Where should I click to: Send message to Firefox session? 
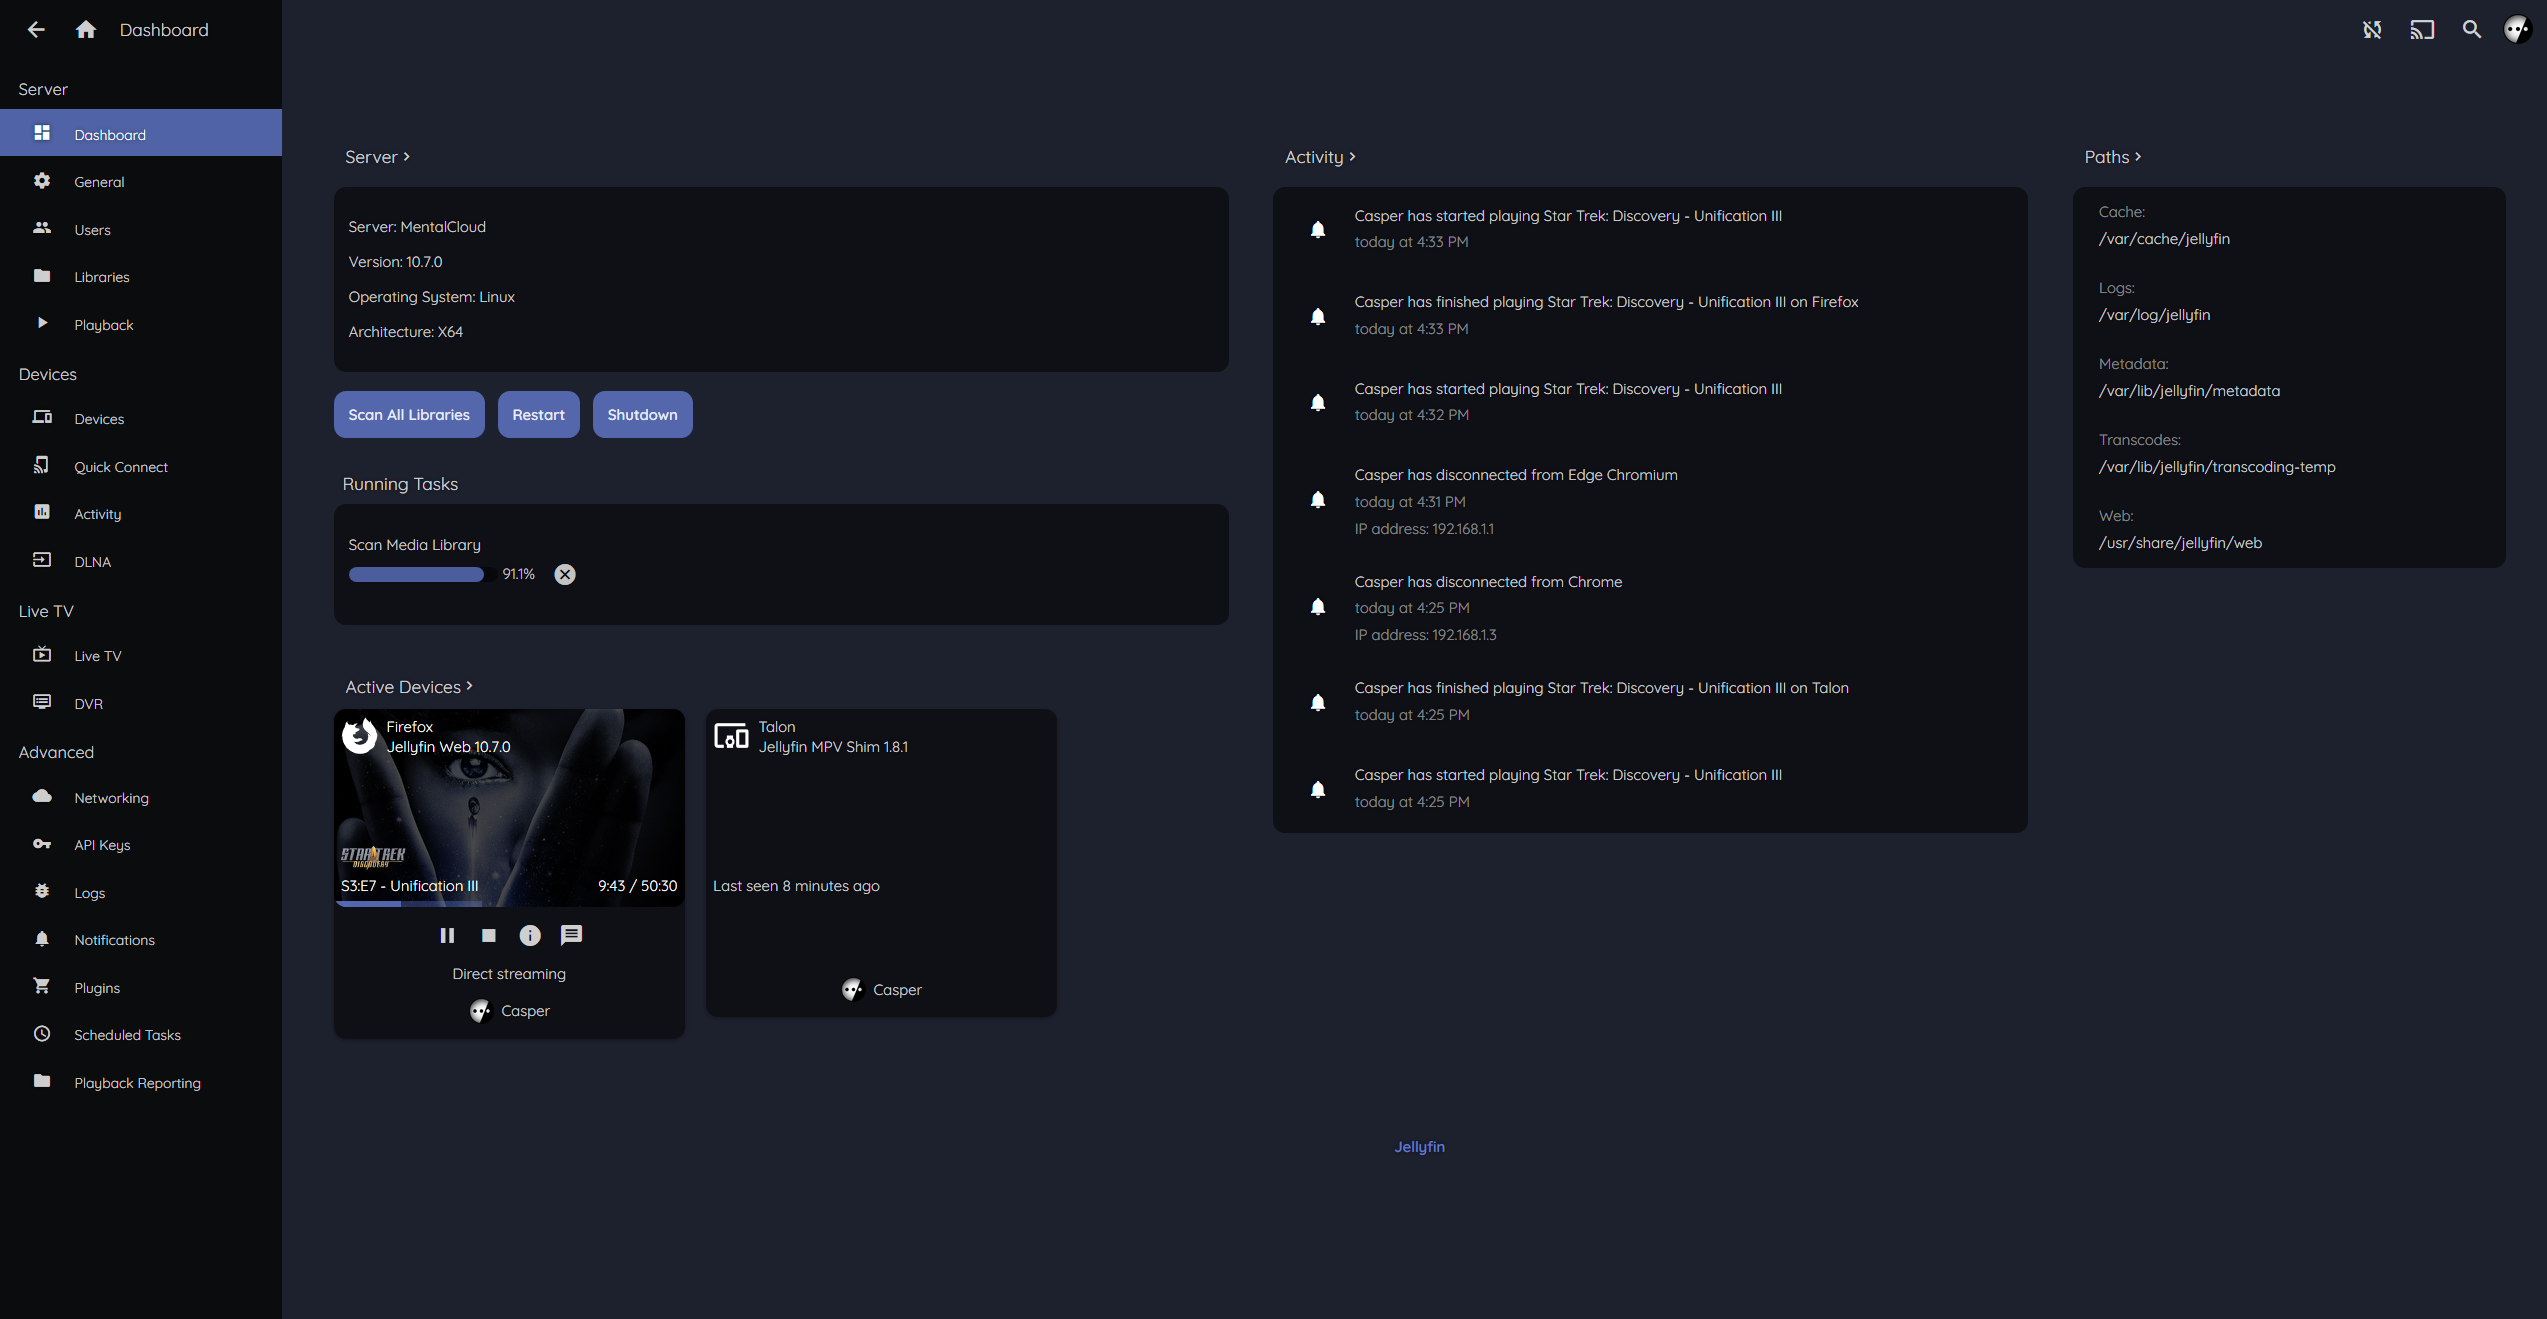(x=571, y=935)
